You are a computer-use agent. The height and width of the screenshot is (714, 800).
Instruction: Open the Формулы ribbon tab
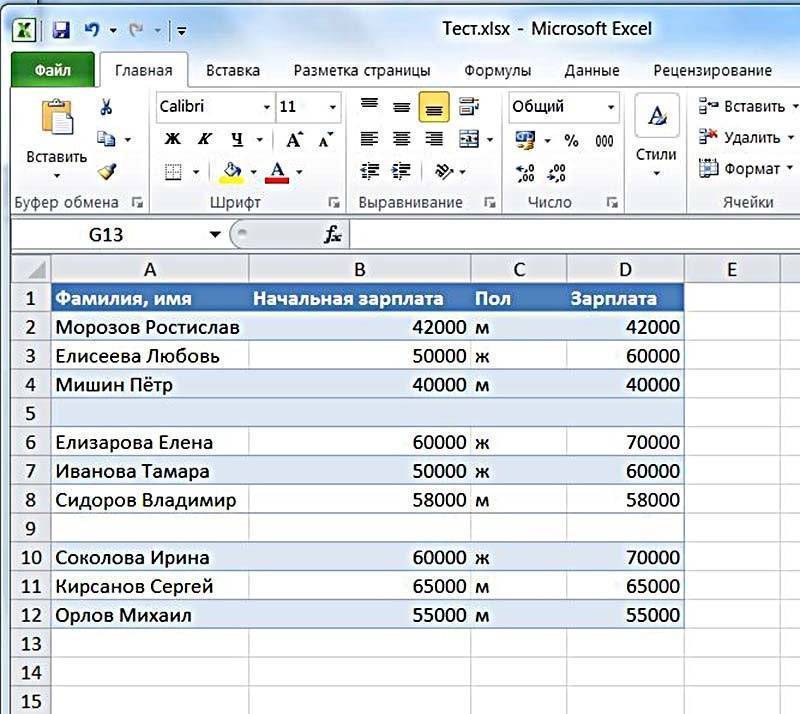pos(497,71)
